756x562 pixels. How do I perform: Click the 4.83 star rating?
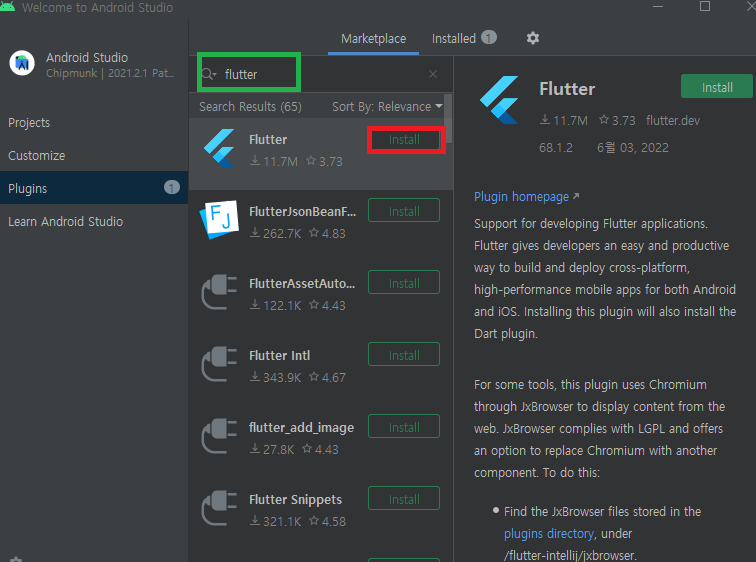pyautogui.click(x=327, y=234)
